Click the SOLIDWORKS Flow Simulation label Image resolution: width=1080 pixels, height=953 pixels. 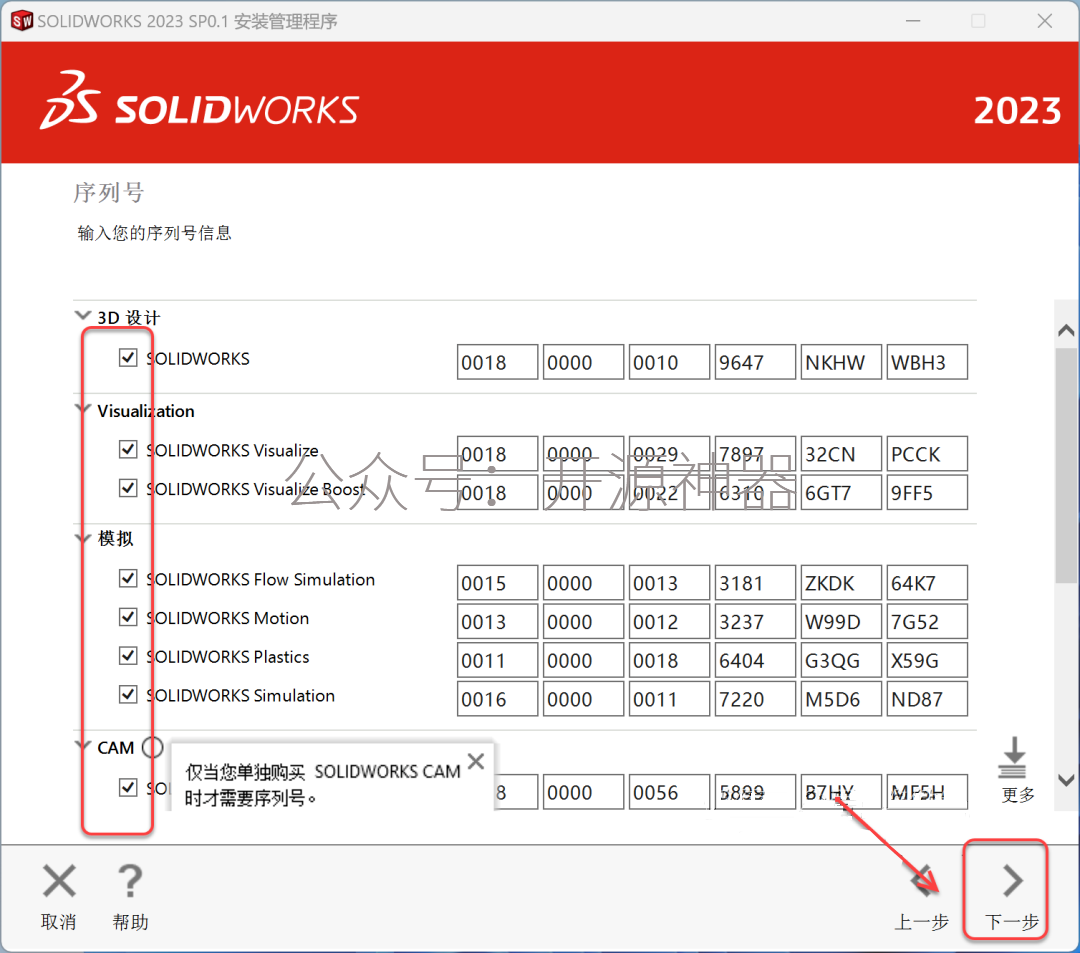(x=261, y=579)
